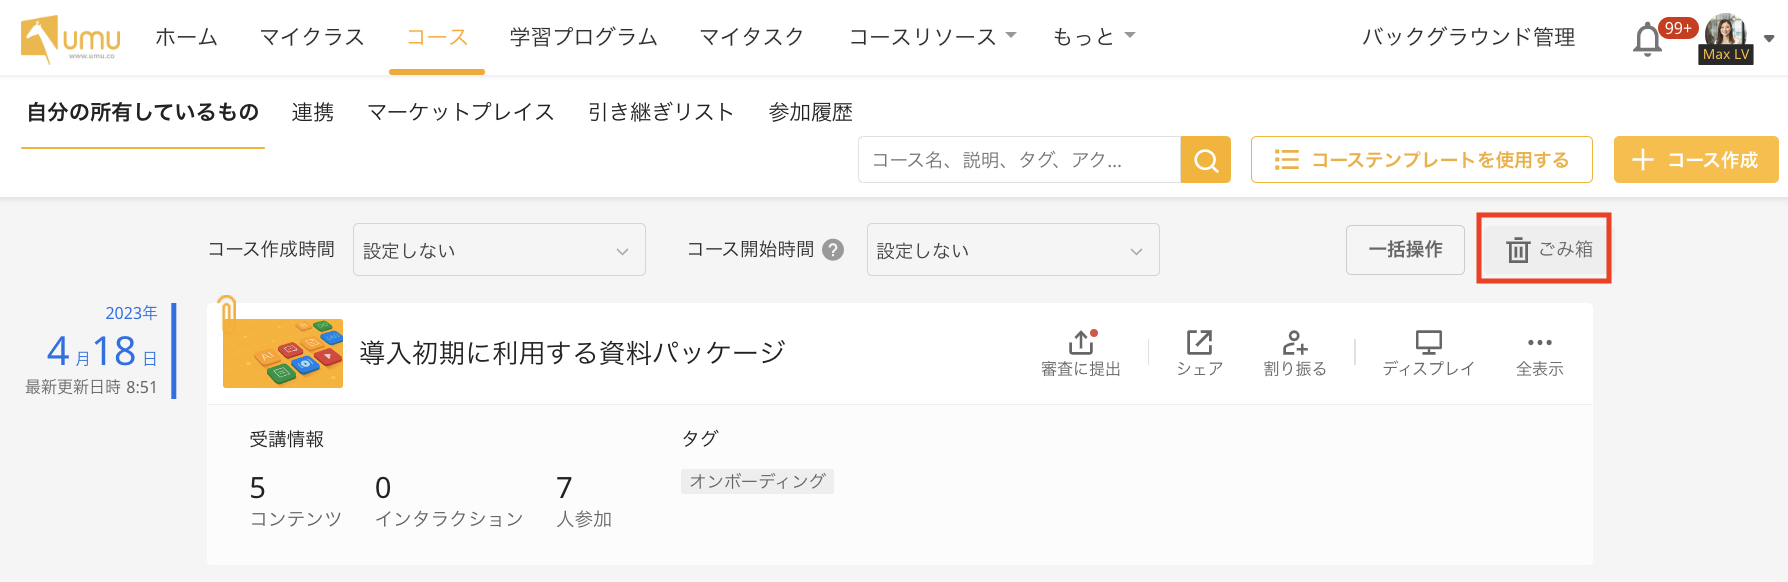Click the course search input field
This screenshot has width=1788, height=582.
click(1018, 160)
